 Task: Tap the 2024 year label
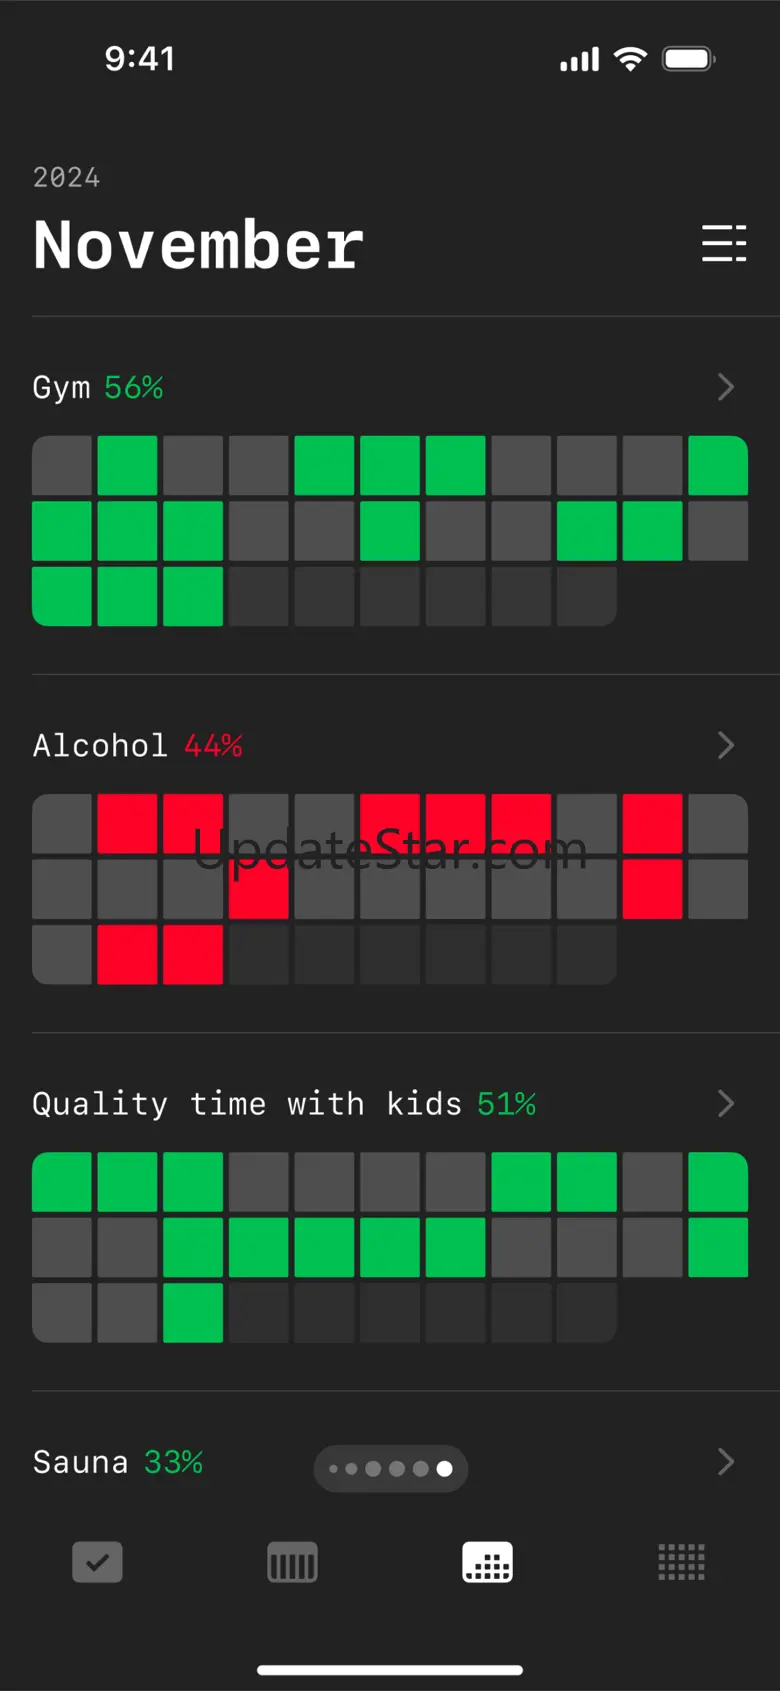66,178
